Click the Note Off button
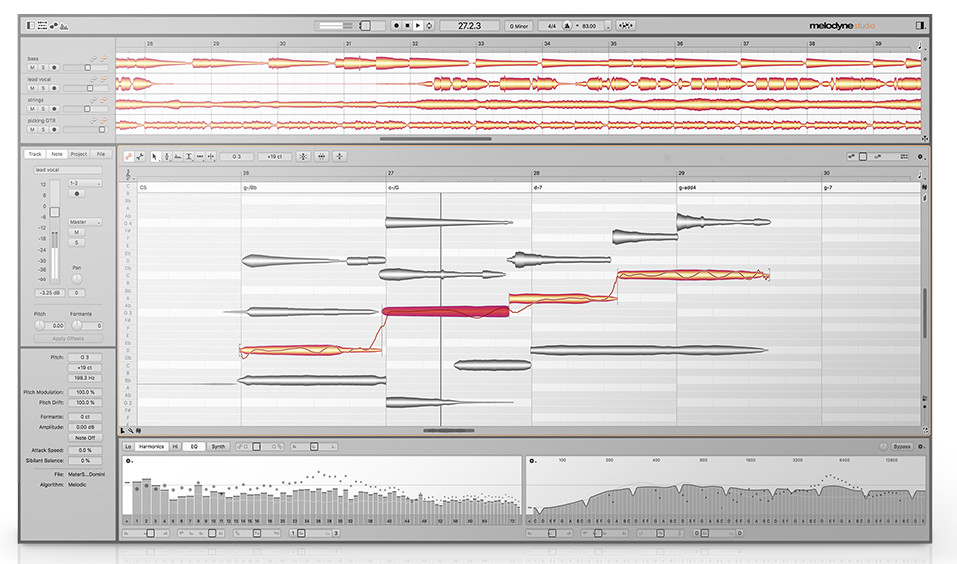This screenshot has width=957, height=564. (85, 438)
